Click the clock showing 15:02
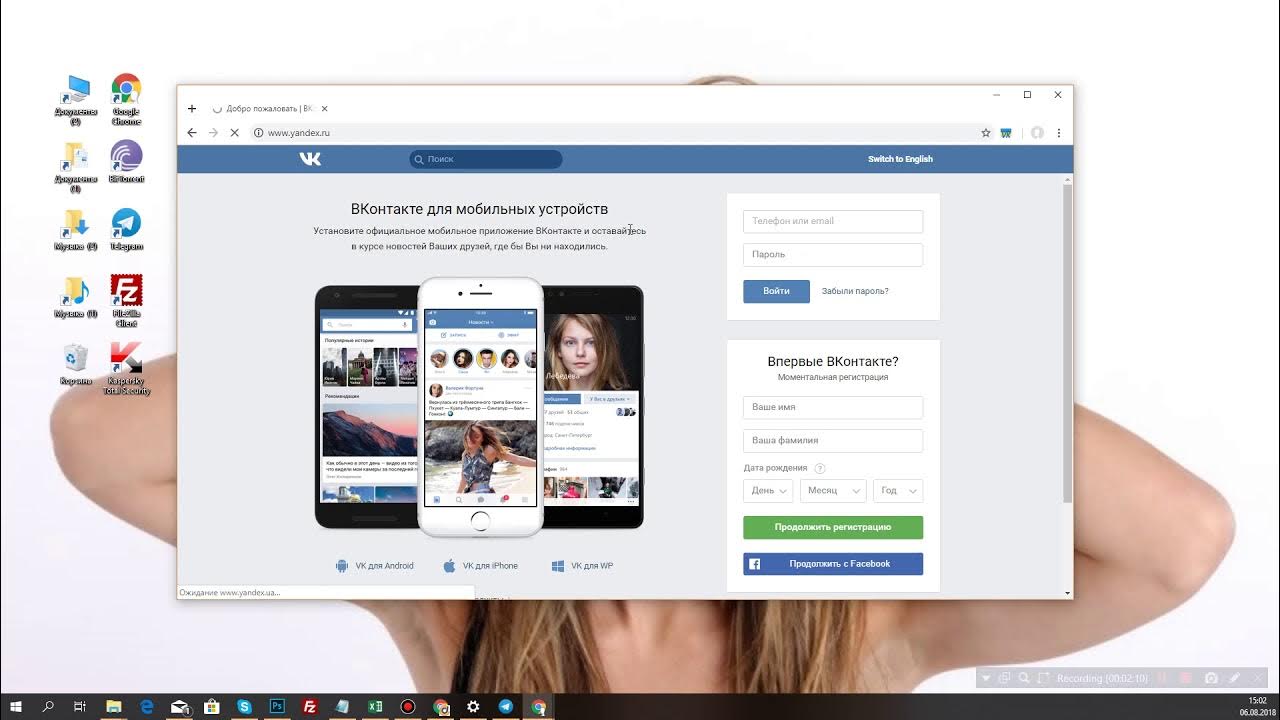 1256,701
